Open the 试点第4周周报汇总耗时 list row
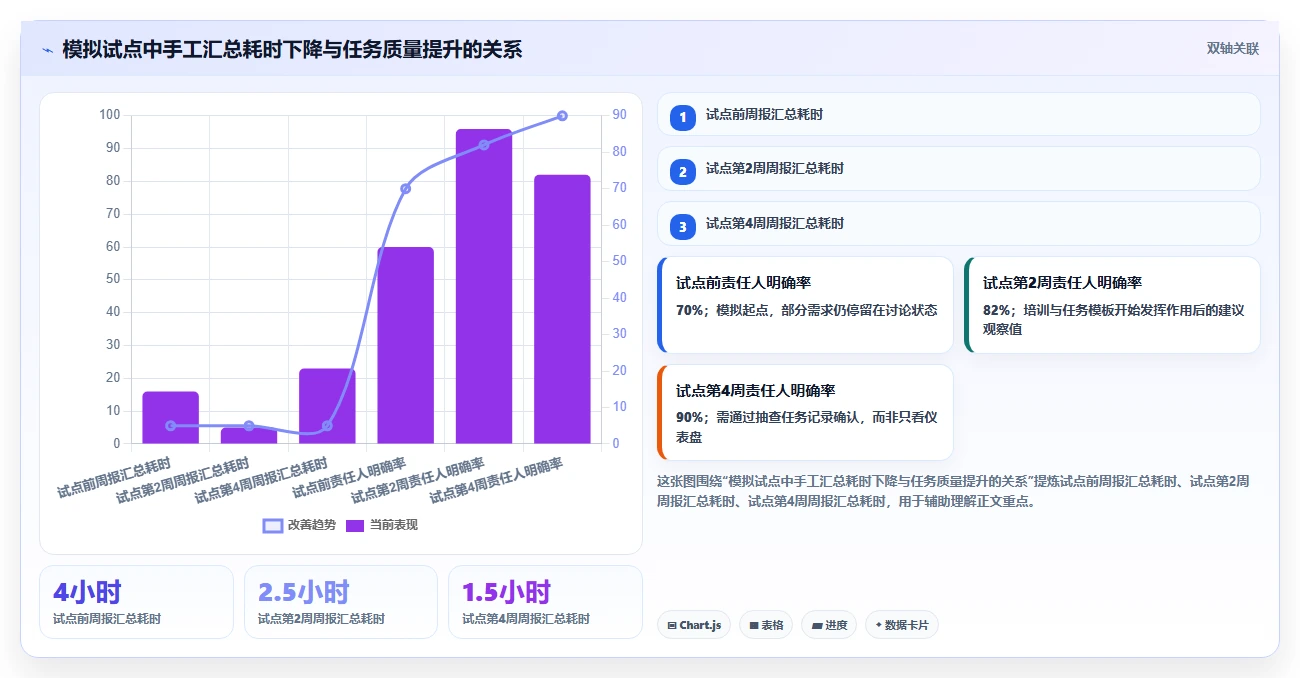This screenshot has width=1300, height=678. click(958, 223)
